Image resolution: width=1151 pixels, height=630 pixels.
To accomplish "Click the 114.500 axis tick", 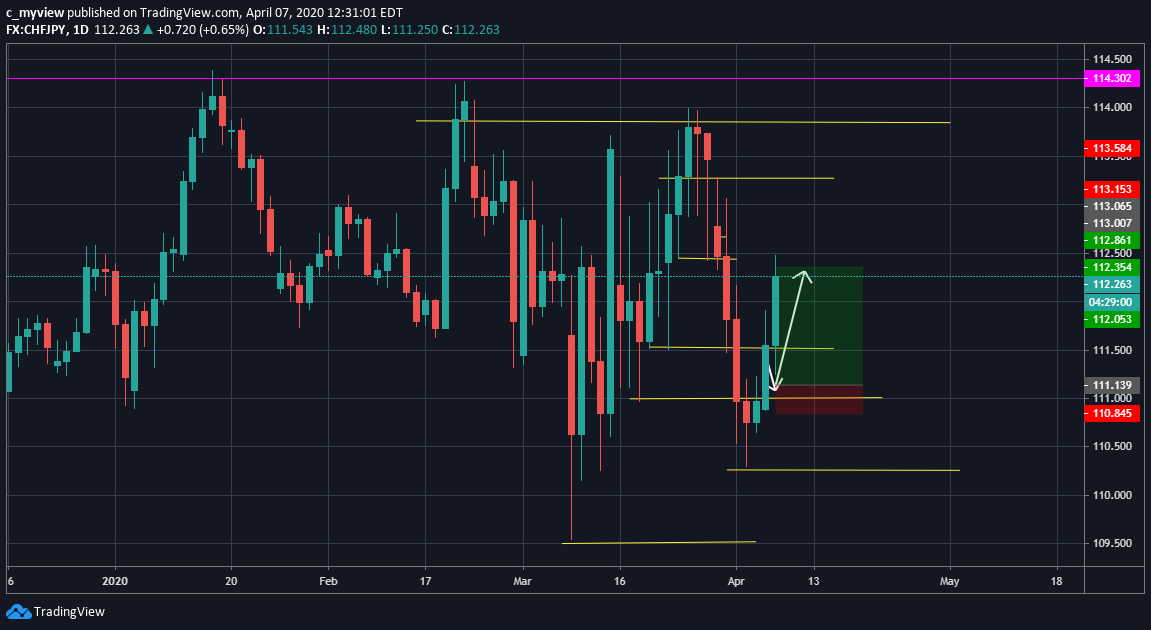I will (x=1112, y=59).
